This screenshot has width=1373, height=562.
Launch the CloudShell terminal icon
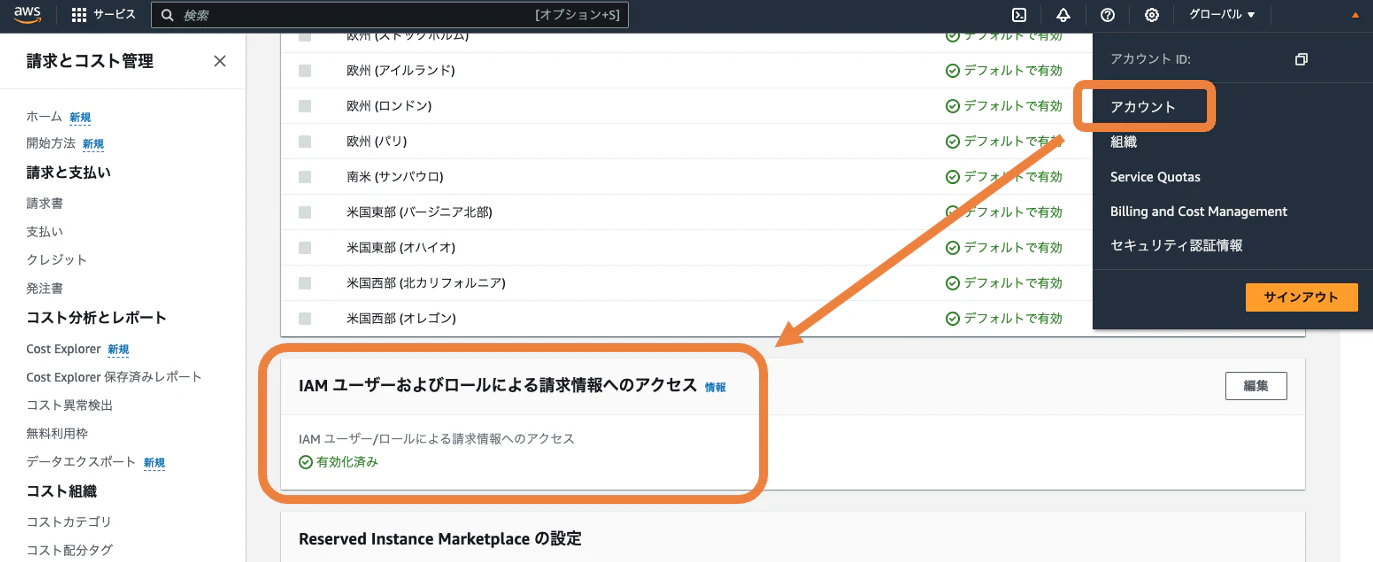pos(1019,15)
